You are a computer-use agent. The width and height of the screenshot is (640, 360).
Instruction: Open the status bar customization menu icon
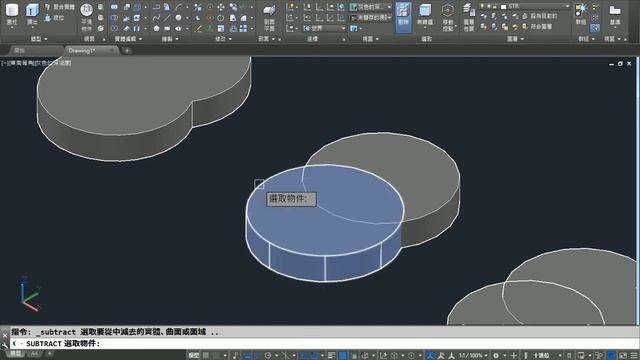click(634, 356)
